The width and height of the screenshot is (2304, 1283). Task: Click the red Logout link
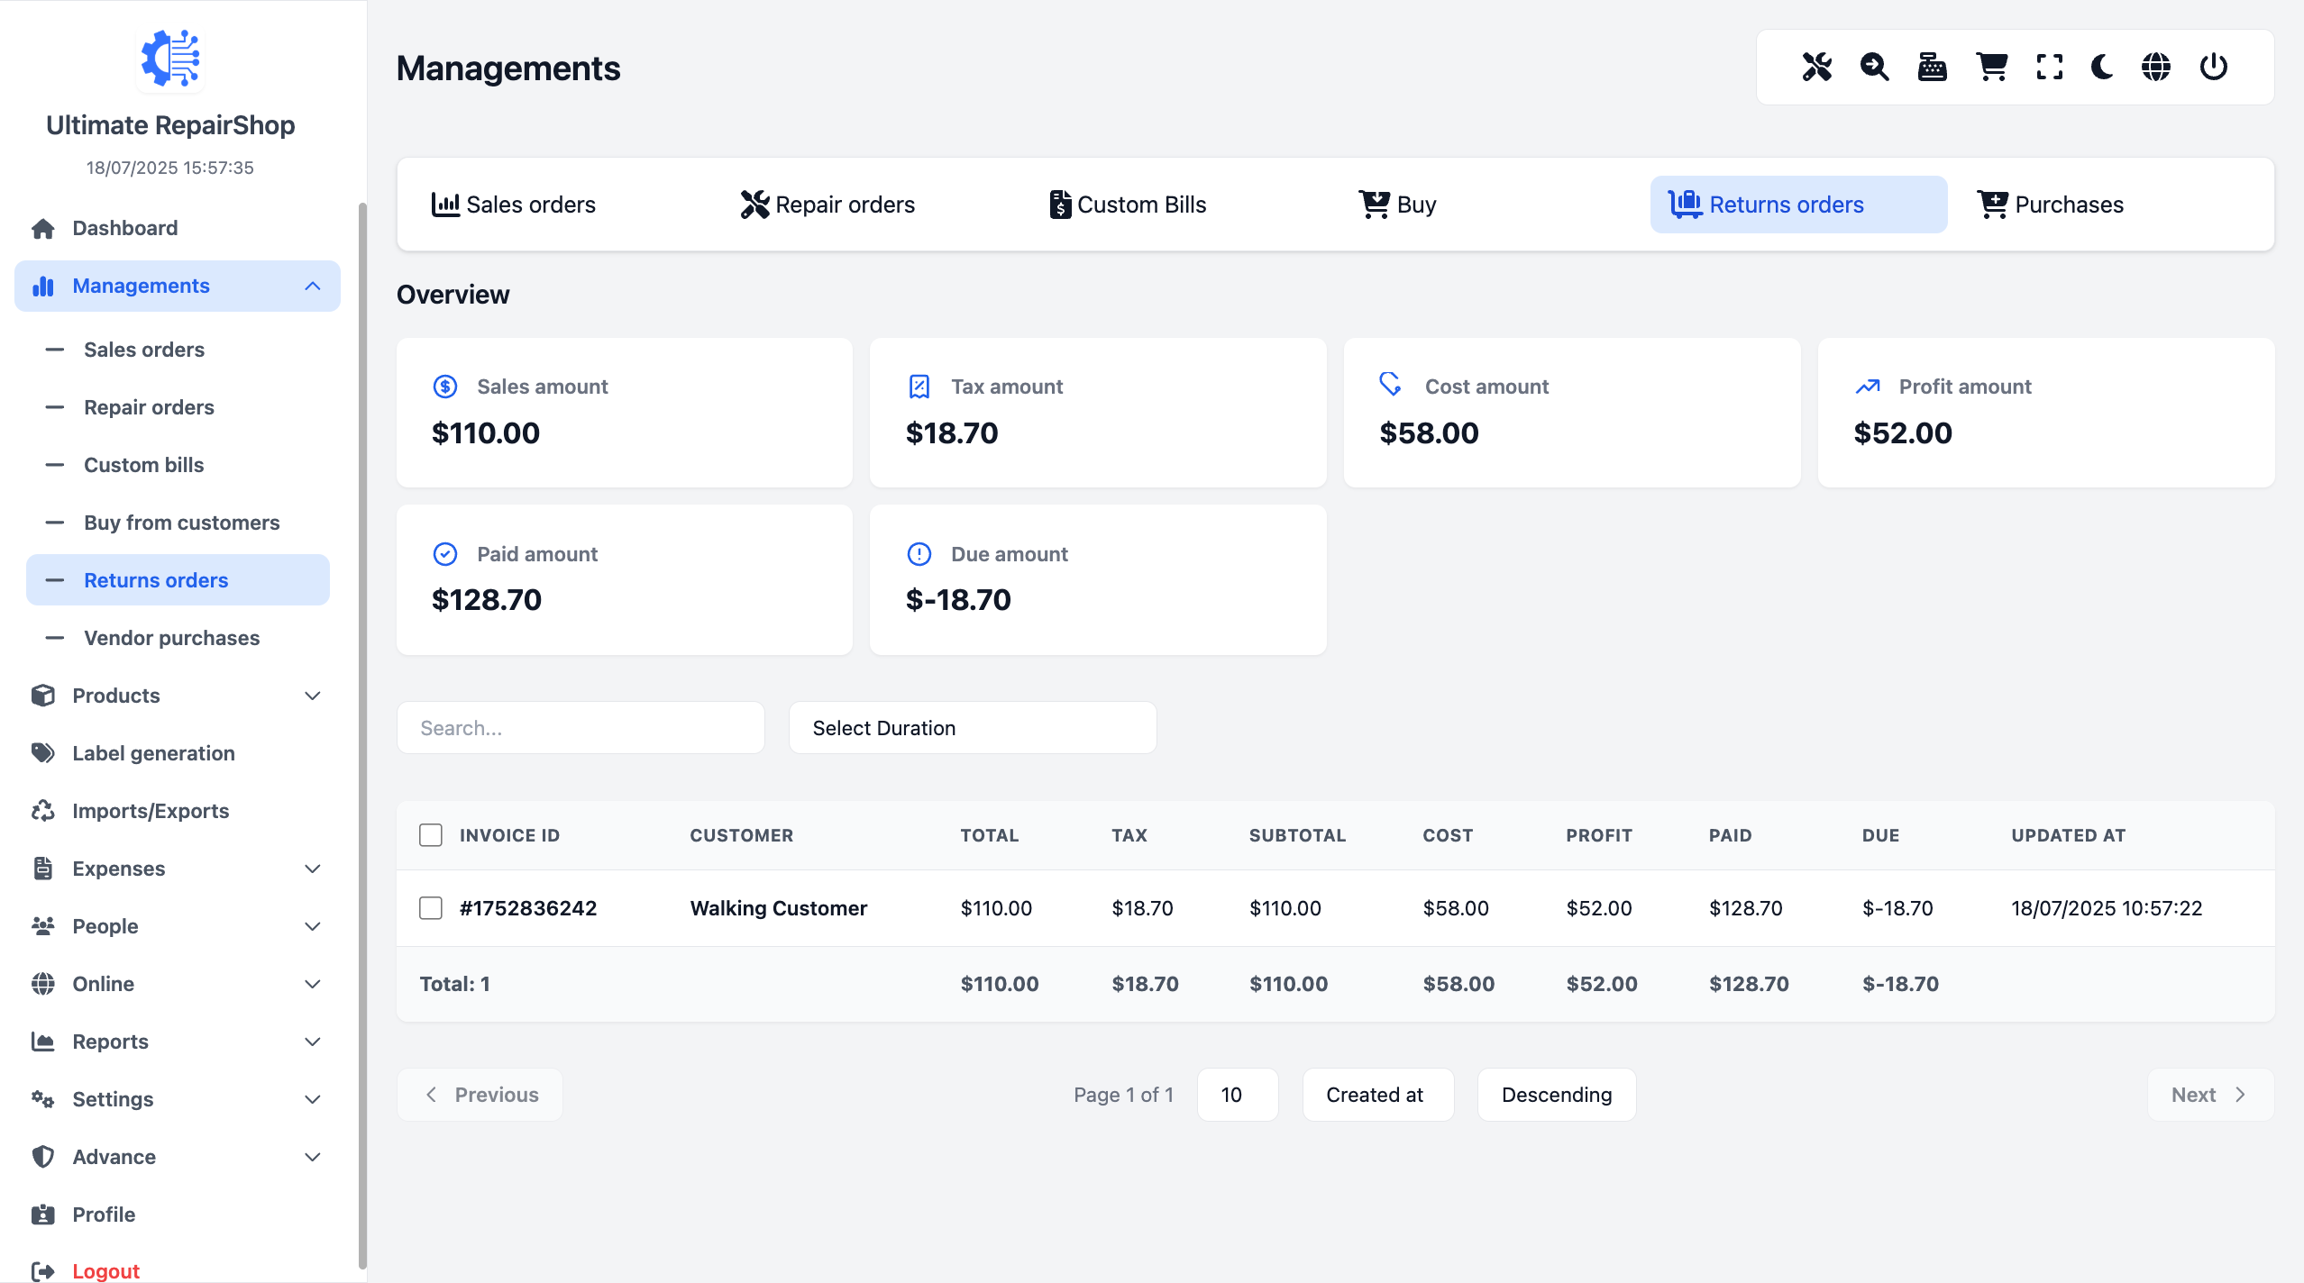click(105, 1271)
